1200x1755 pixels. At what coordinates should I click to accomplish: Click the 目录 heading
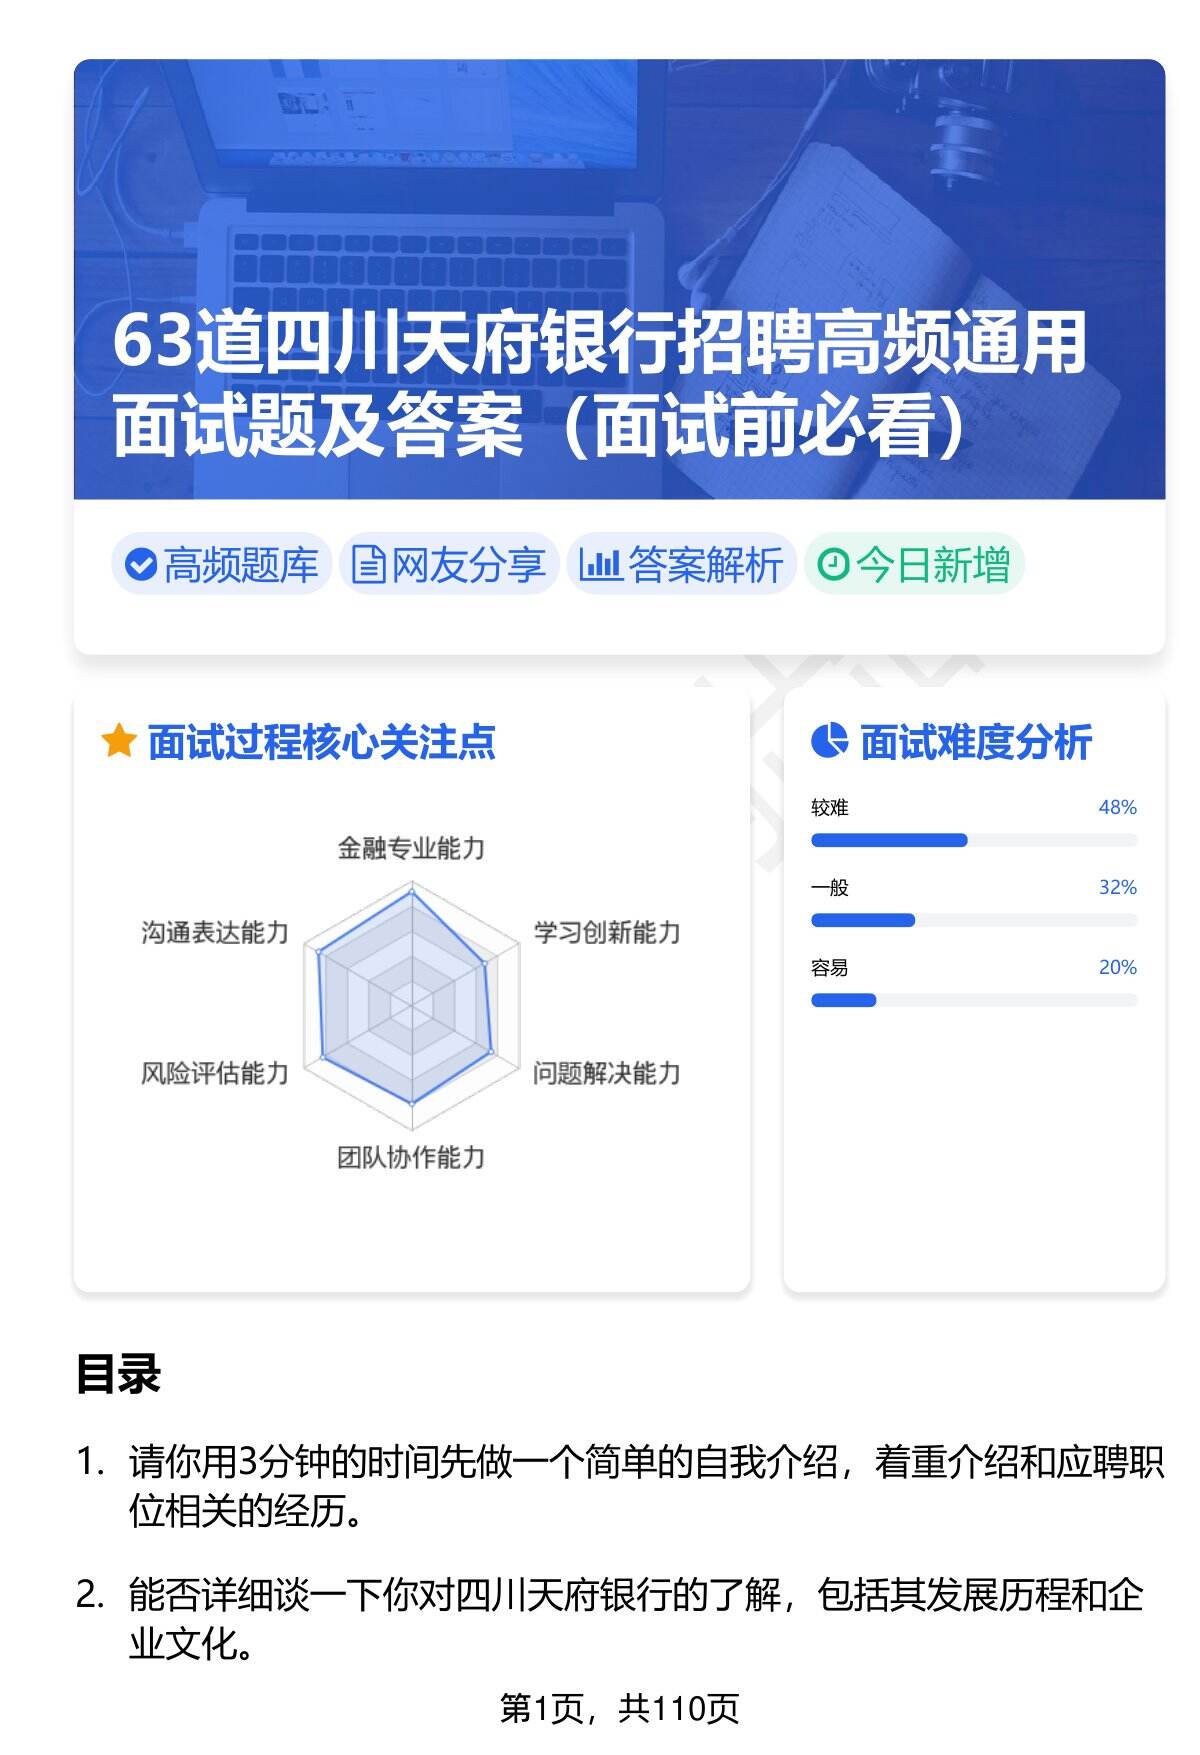point(118,1374)
